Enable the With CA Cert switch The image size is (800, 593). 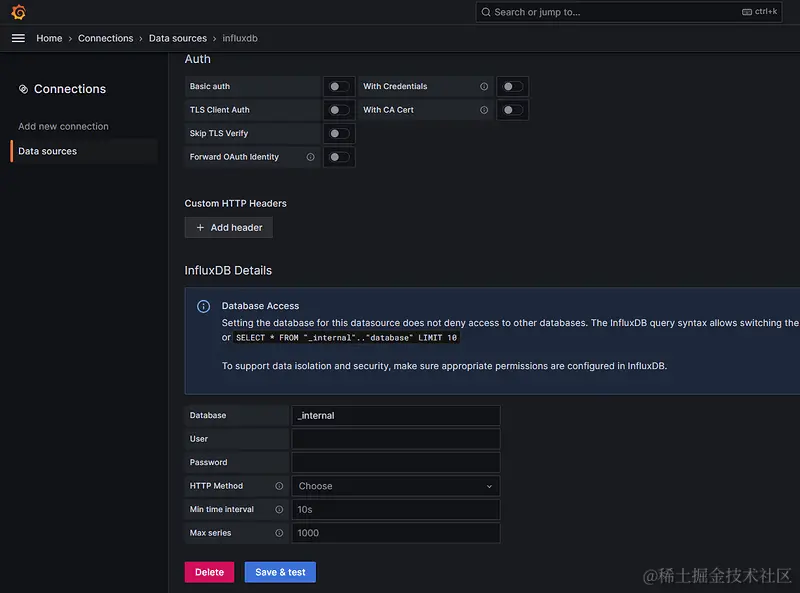coord(513,110)
